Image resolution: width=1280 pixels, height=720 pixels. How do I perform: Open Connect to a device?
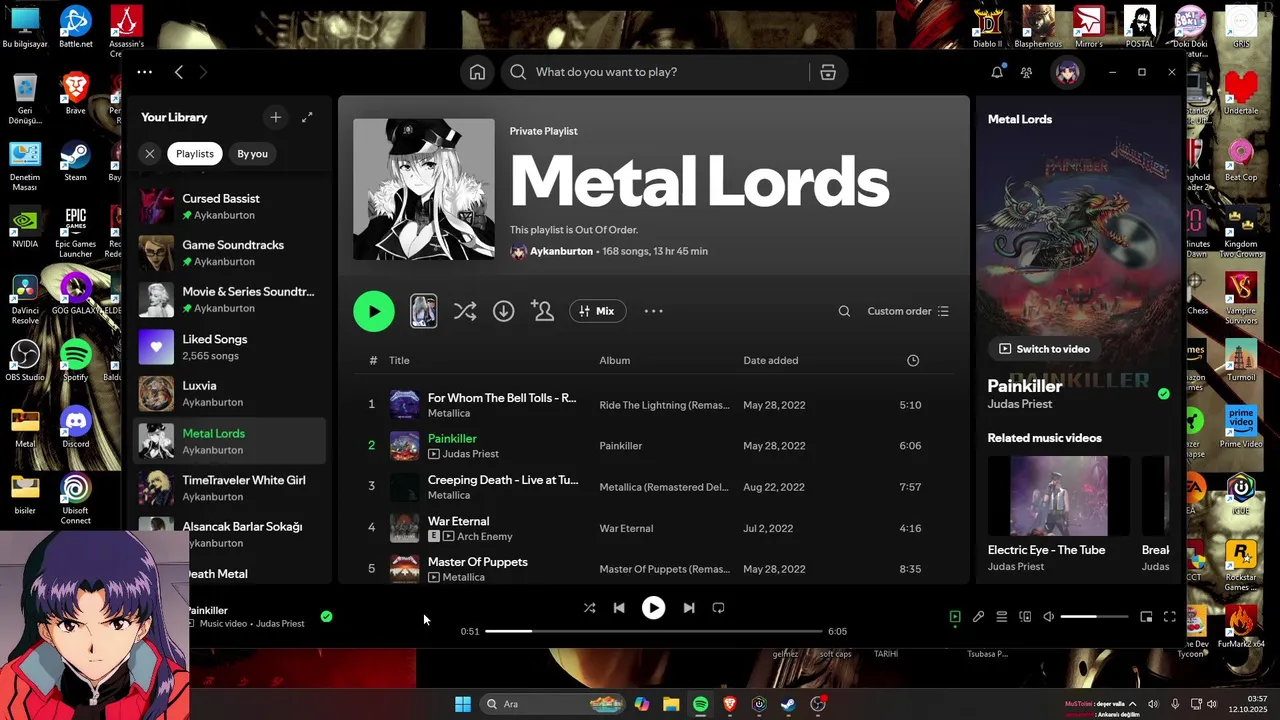[1025, 617]
